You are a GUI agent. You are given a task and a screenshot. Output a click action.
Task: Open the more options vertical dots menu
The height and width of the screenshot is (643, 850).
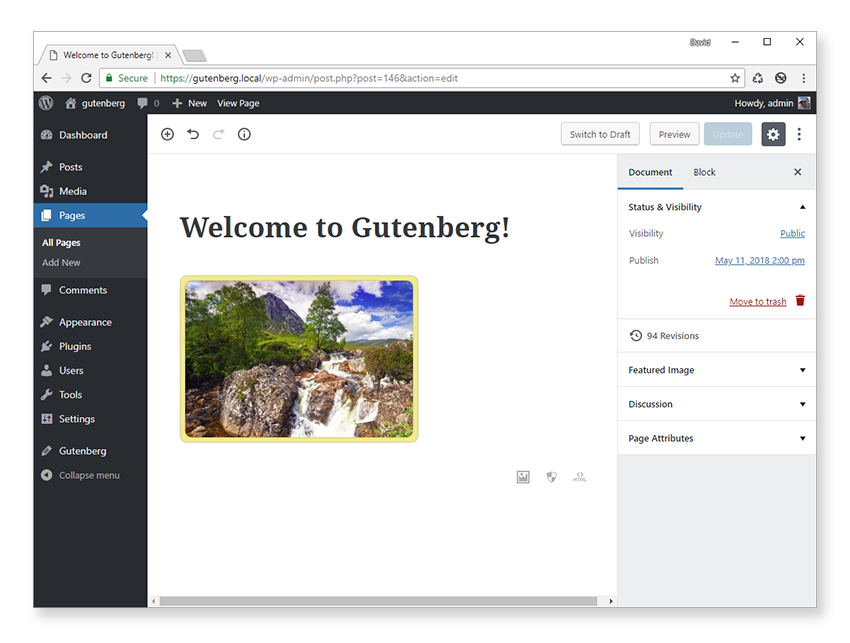point(799,134)
